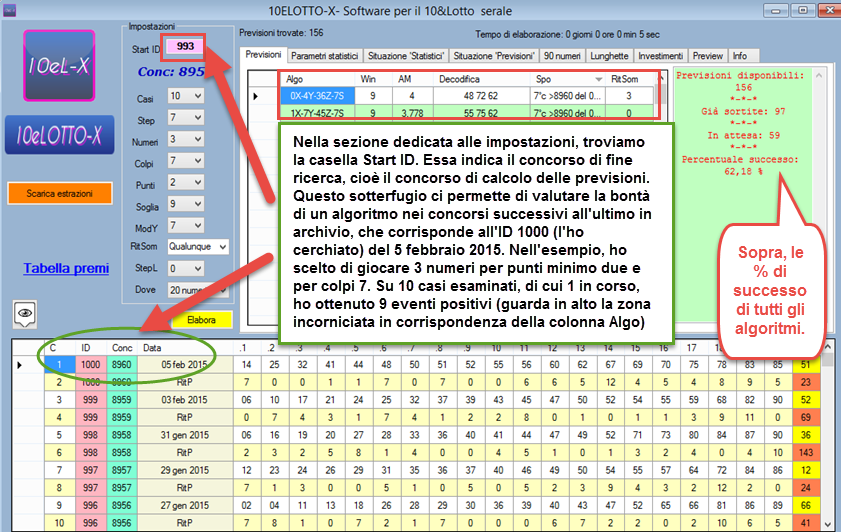
Task: Click date cell 03 feb 2015
Action: [x=185, y=400]
